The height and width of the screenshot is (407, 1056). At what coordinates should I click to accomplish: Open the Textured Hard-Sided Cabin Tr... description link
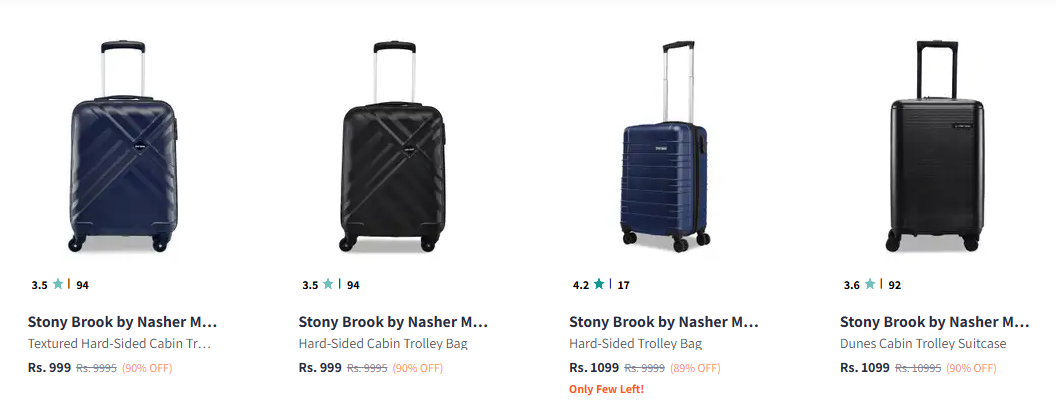point(119,344)
